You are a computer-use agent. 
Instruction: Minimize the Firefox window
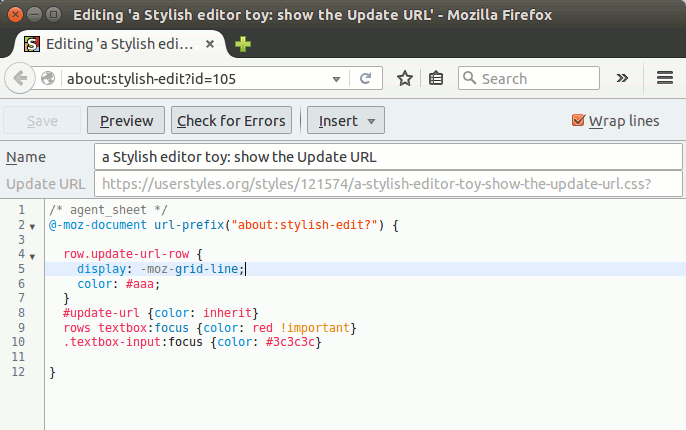(x=35, y=14)
